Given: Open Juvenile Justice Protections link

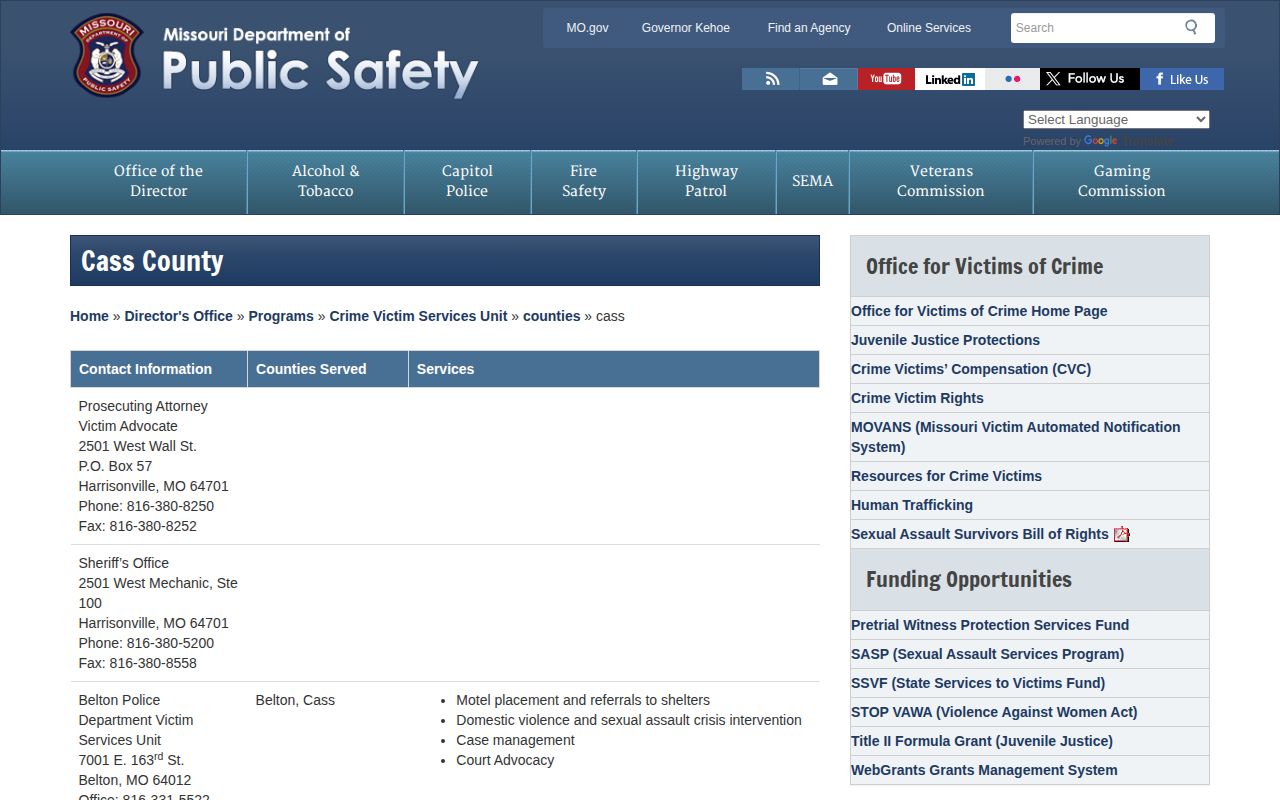Looking at the screenshot, I should click(x=945, y=340).
